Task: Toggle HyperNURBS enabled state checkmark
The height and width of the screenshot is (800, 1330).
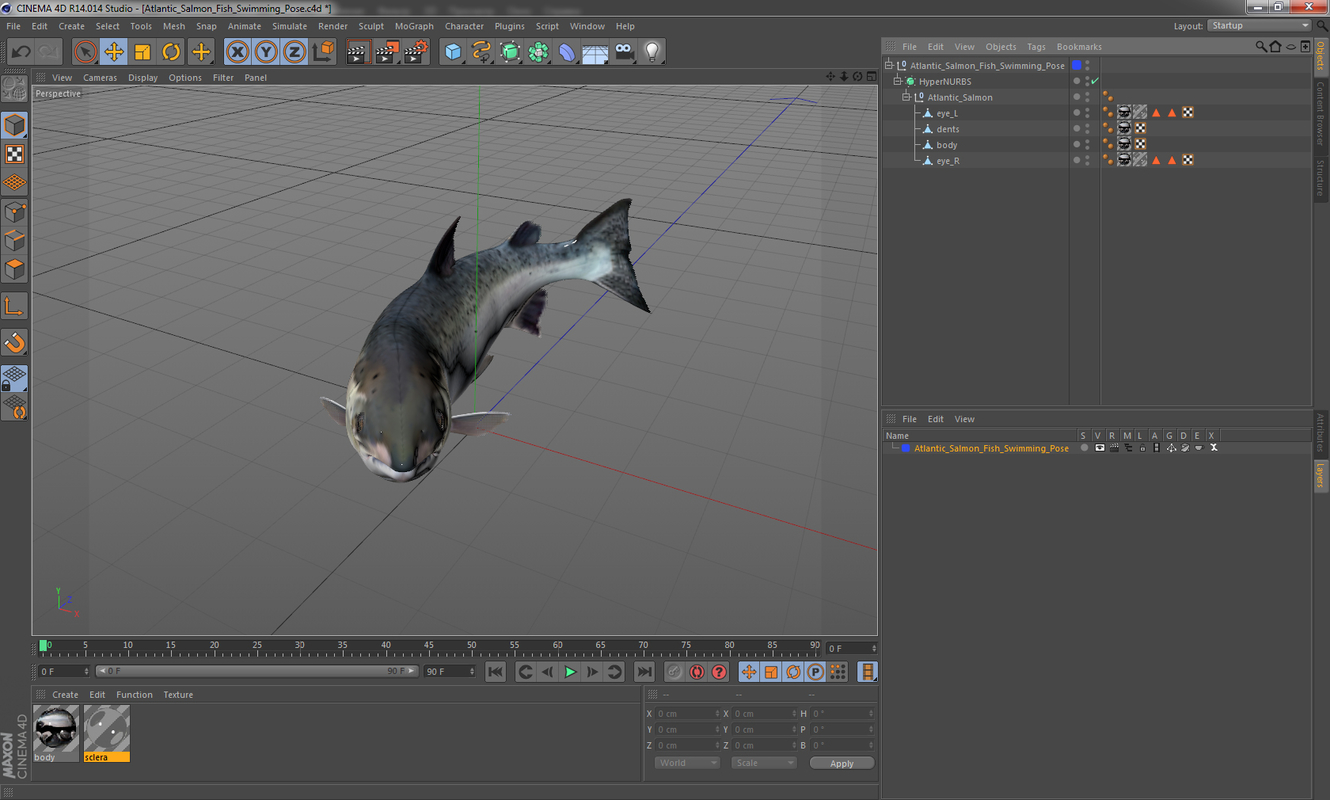Action: tap(1096, 81)
